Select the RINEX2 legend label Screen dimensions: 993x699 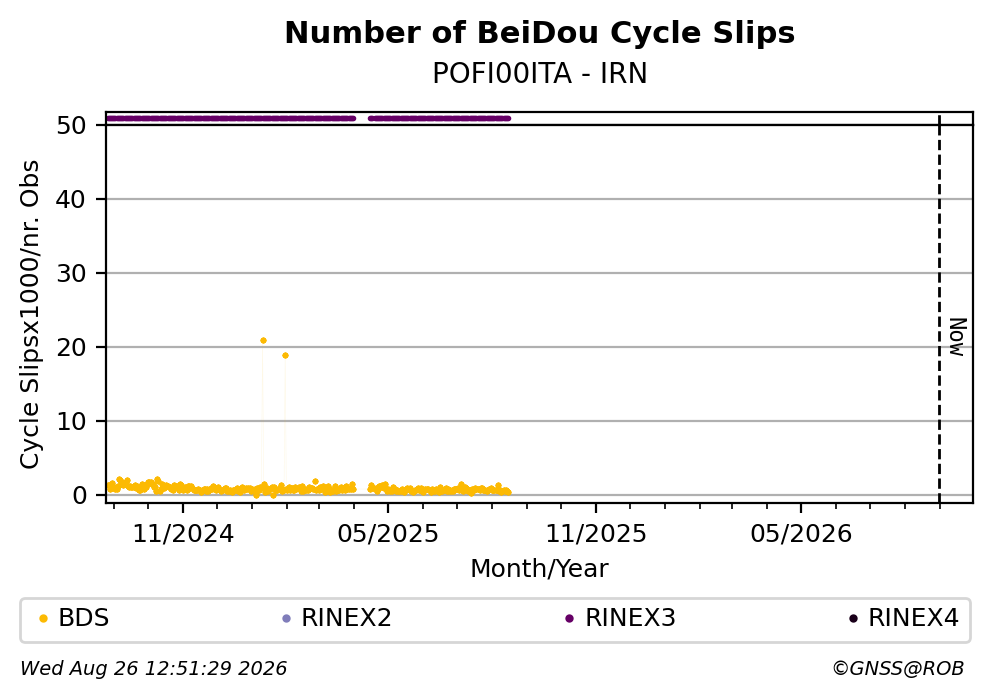346,618
